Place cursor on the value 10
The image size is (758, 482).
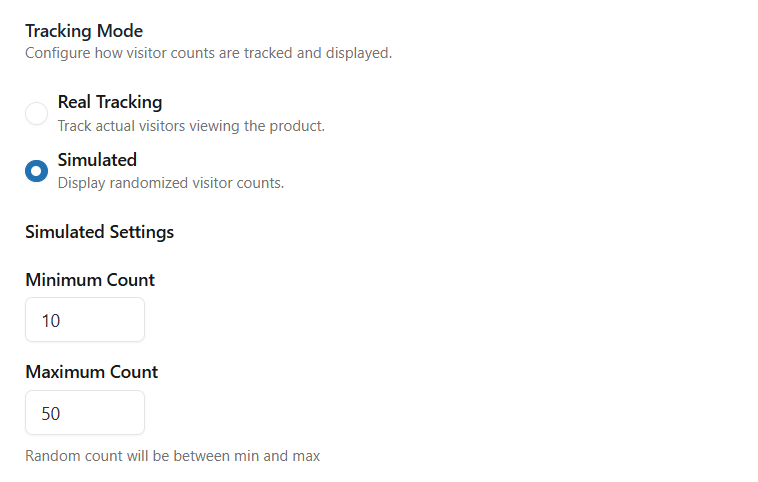(51, 321)
